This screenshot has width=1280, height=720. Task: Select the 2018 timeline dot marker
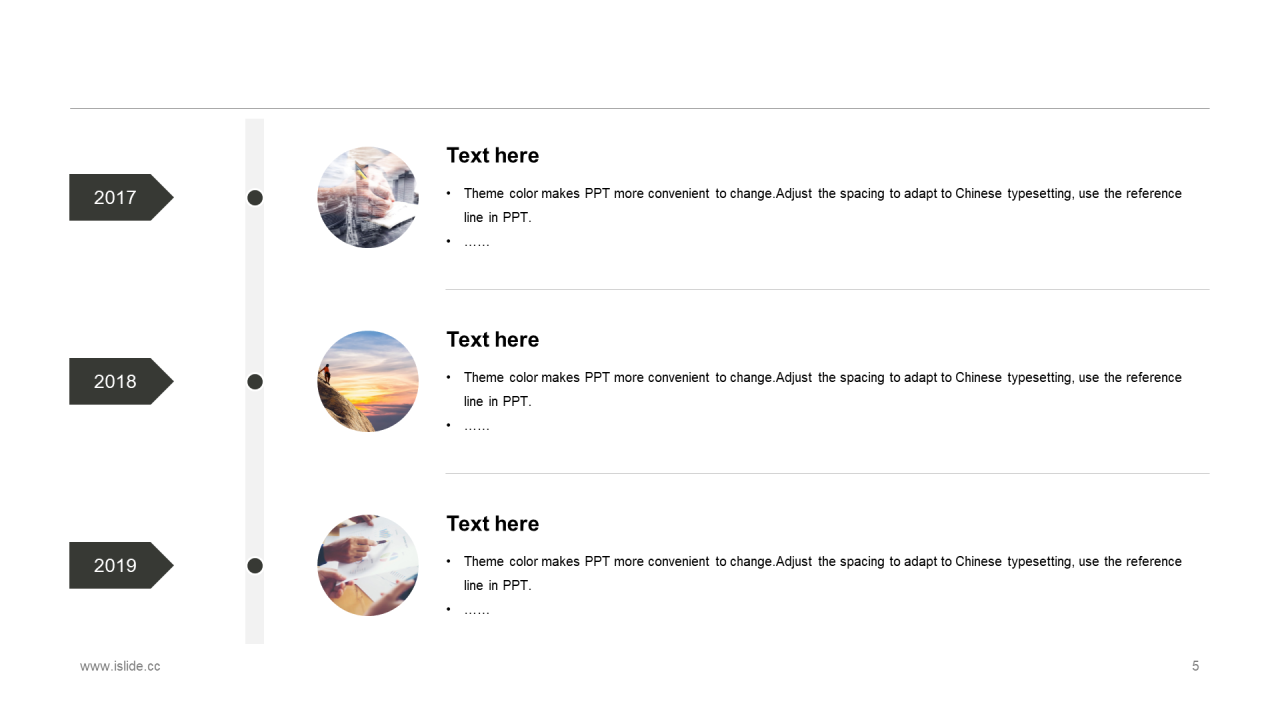(x=255, y=382)
